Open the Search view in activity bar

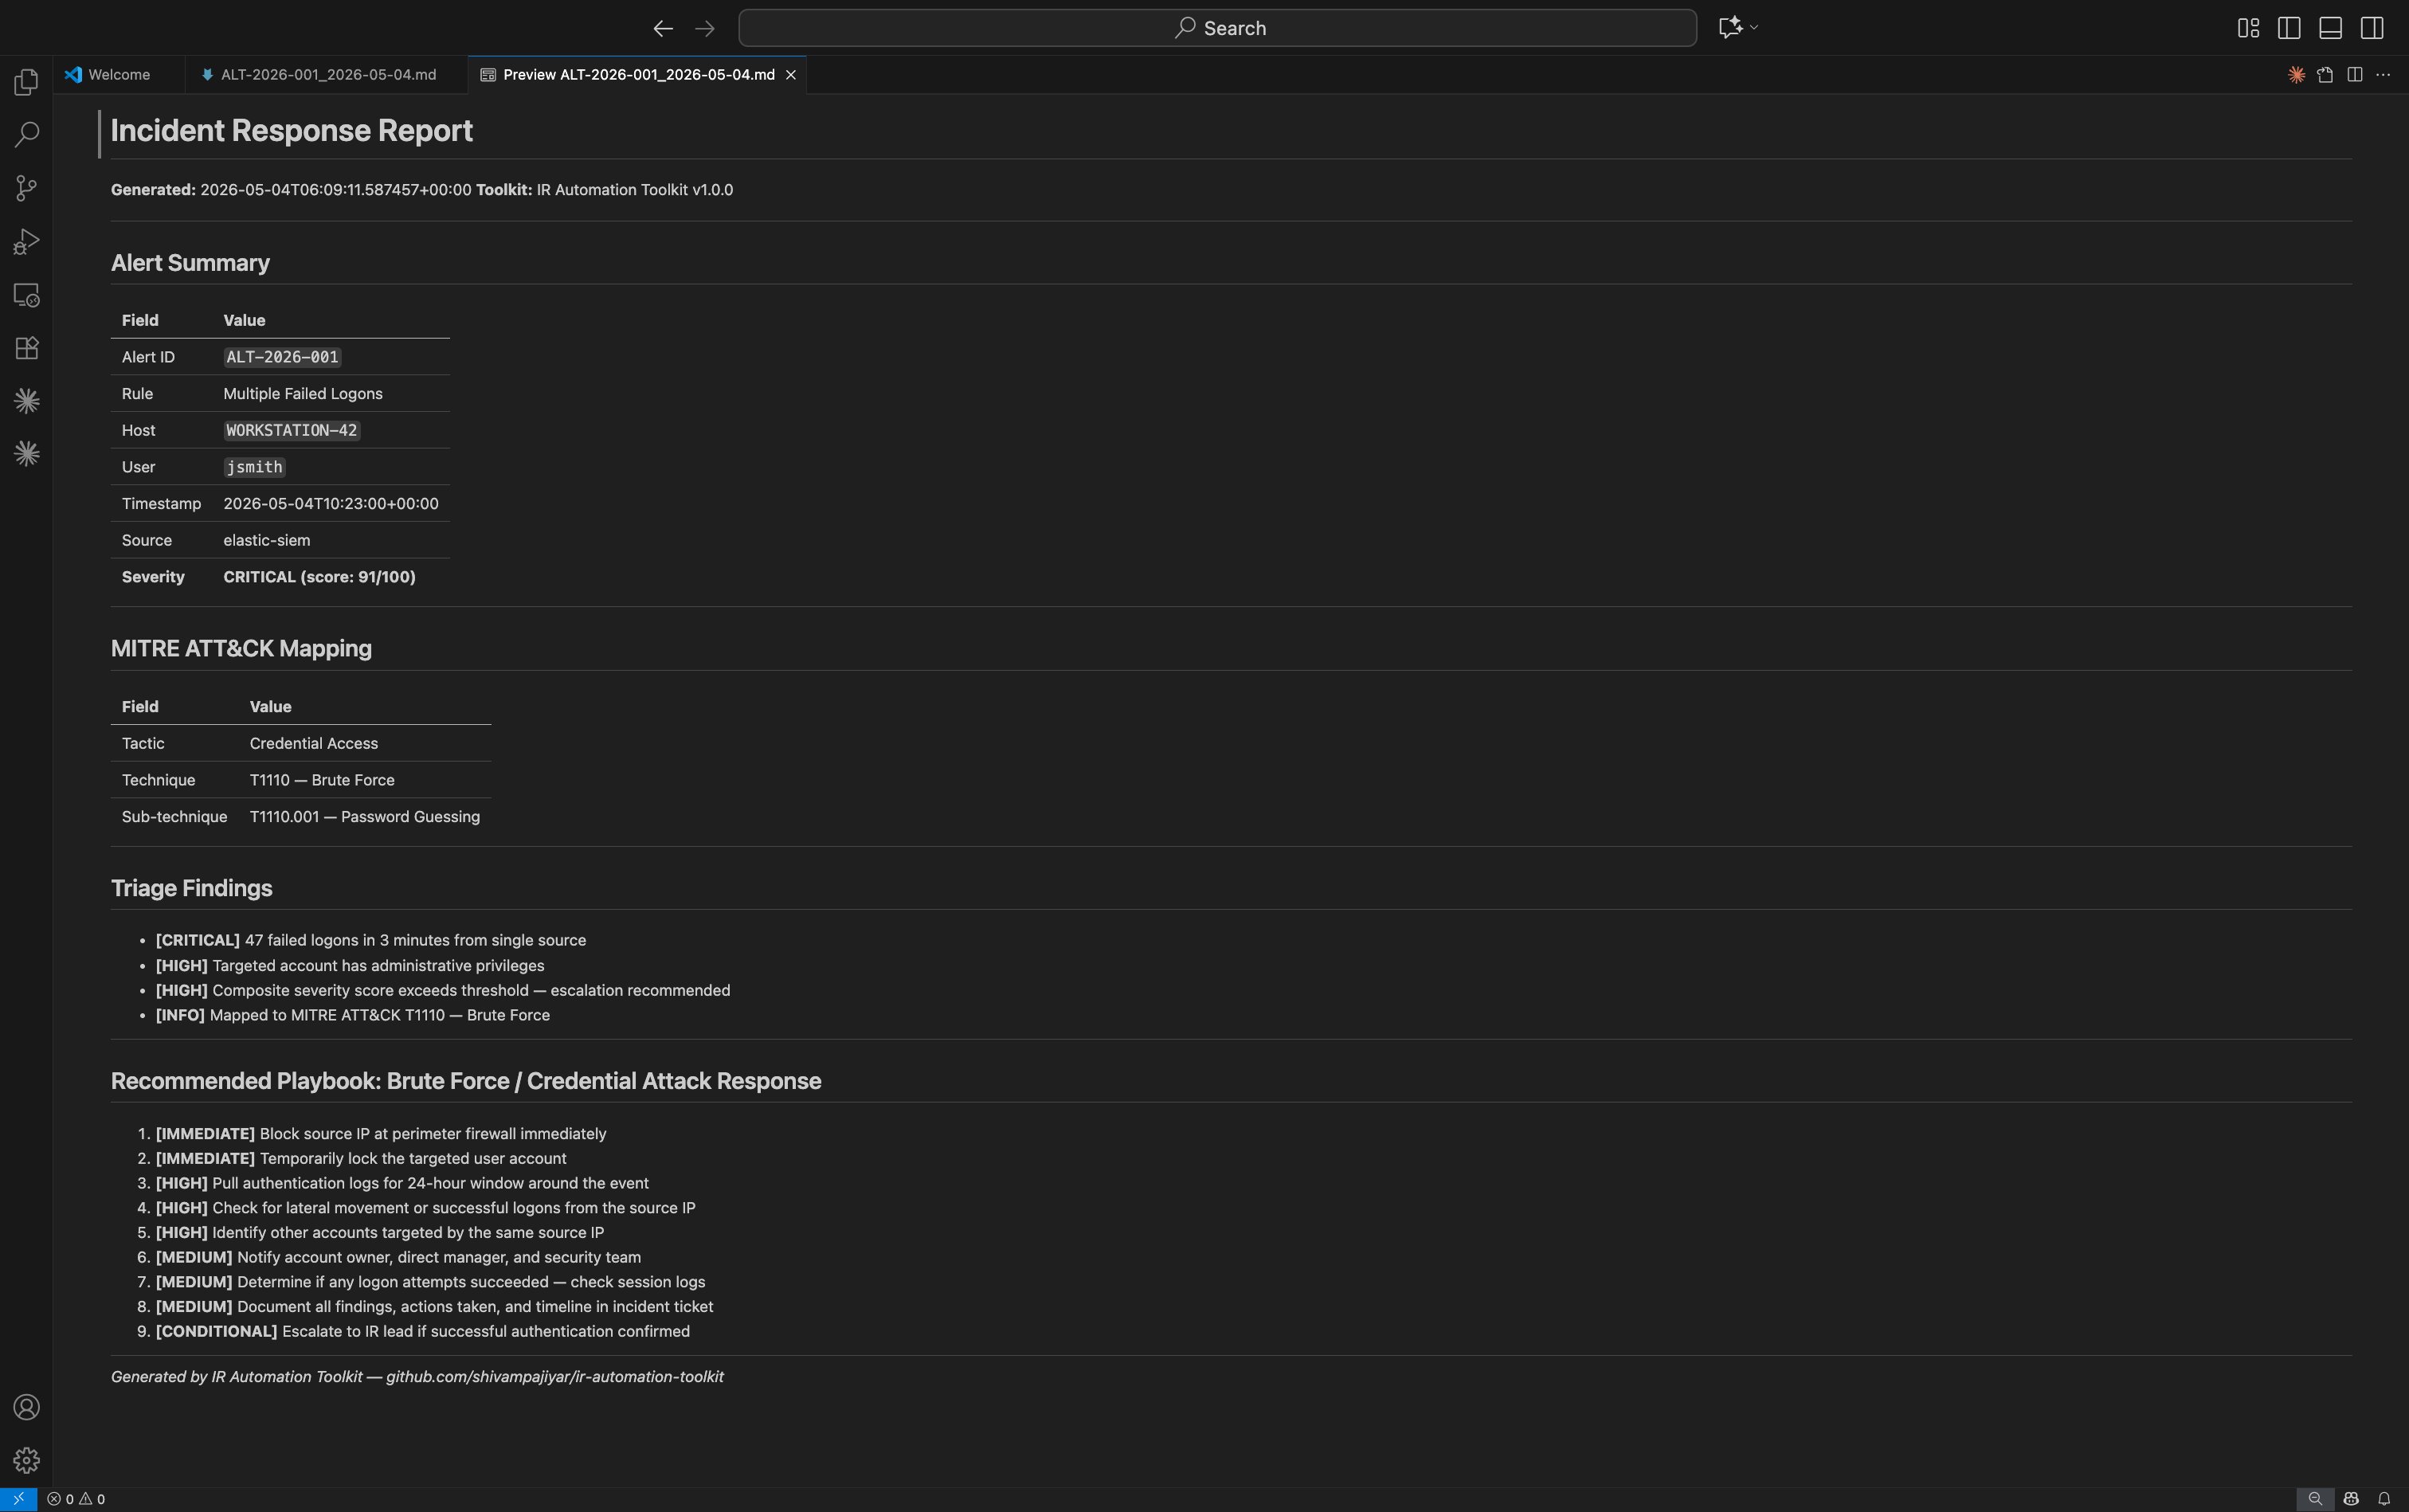[26, 135]
